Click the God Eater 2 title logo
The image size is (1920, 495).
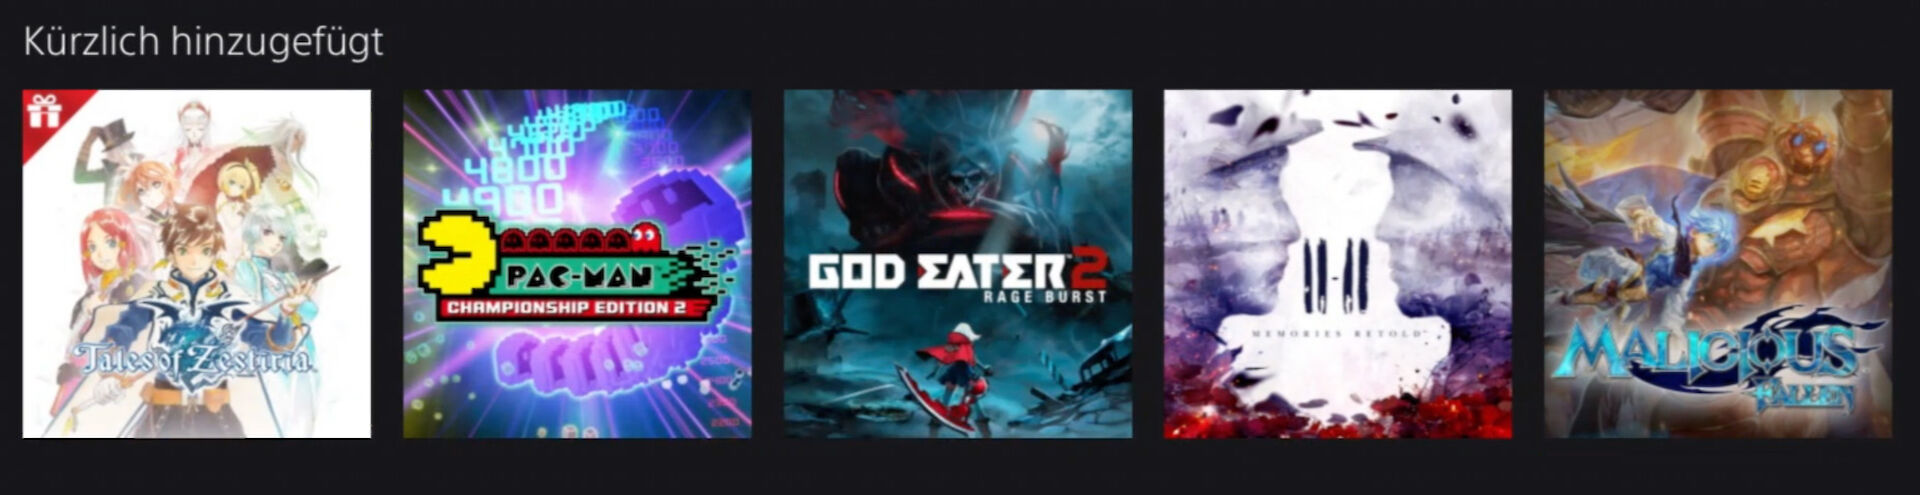point(957,277)
